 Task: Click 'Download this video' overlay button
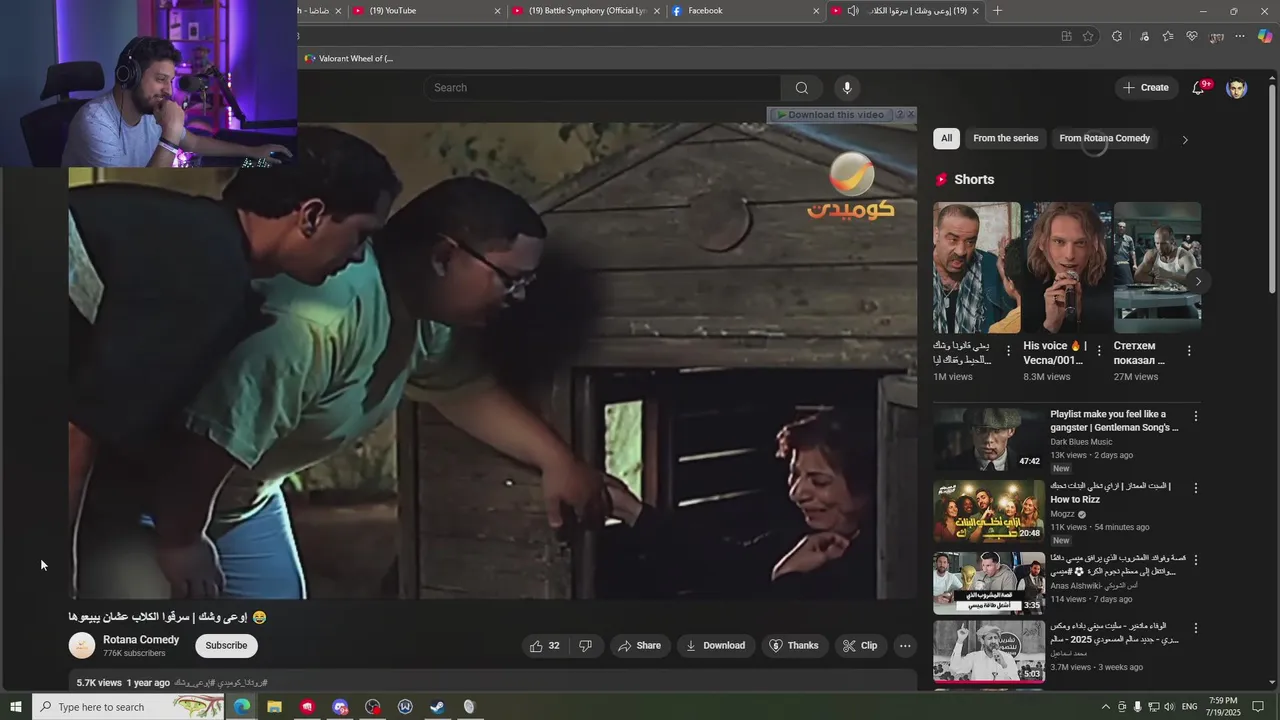tap(831, 115)
